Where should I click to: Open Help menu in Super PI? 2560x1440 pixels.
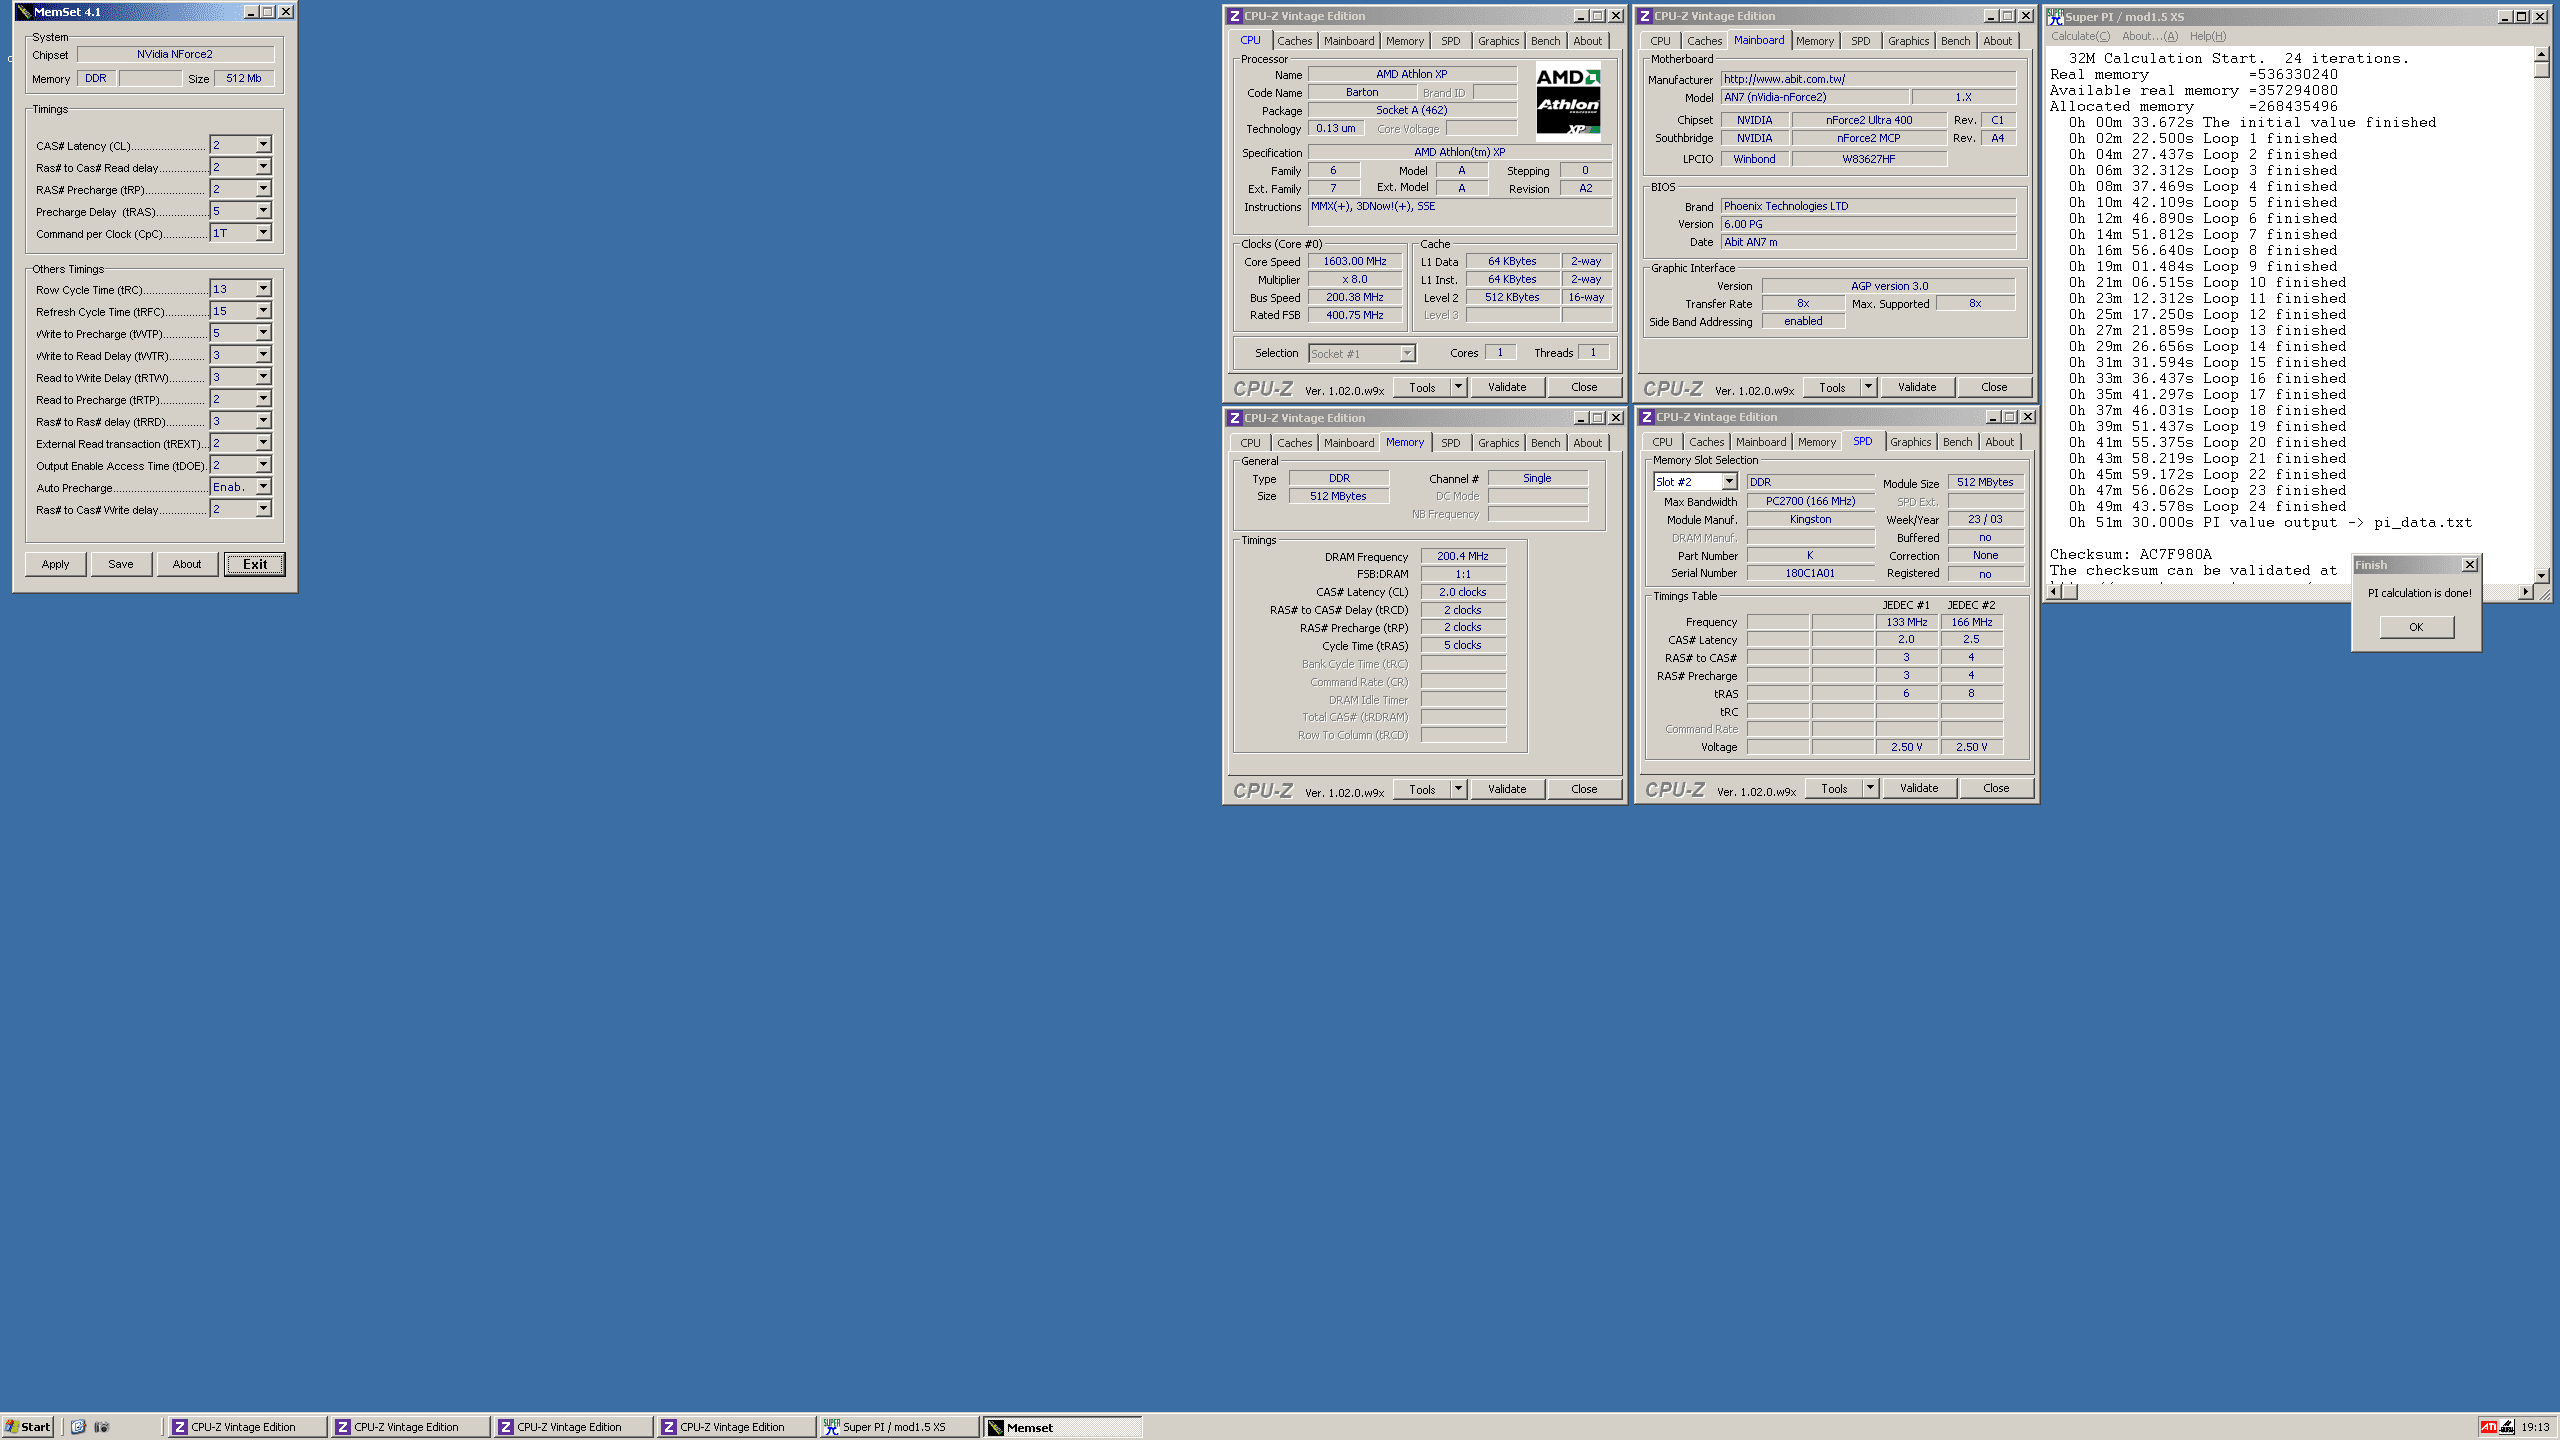(x=2207, y=36)
